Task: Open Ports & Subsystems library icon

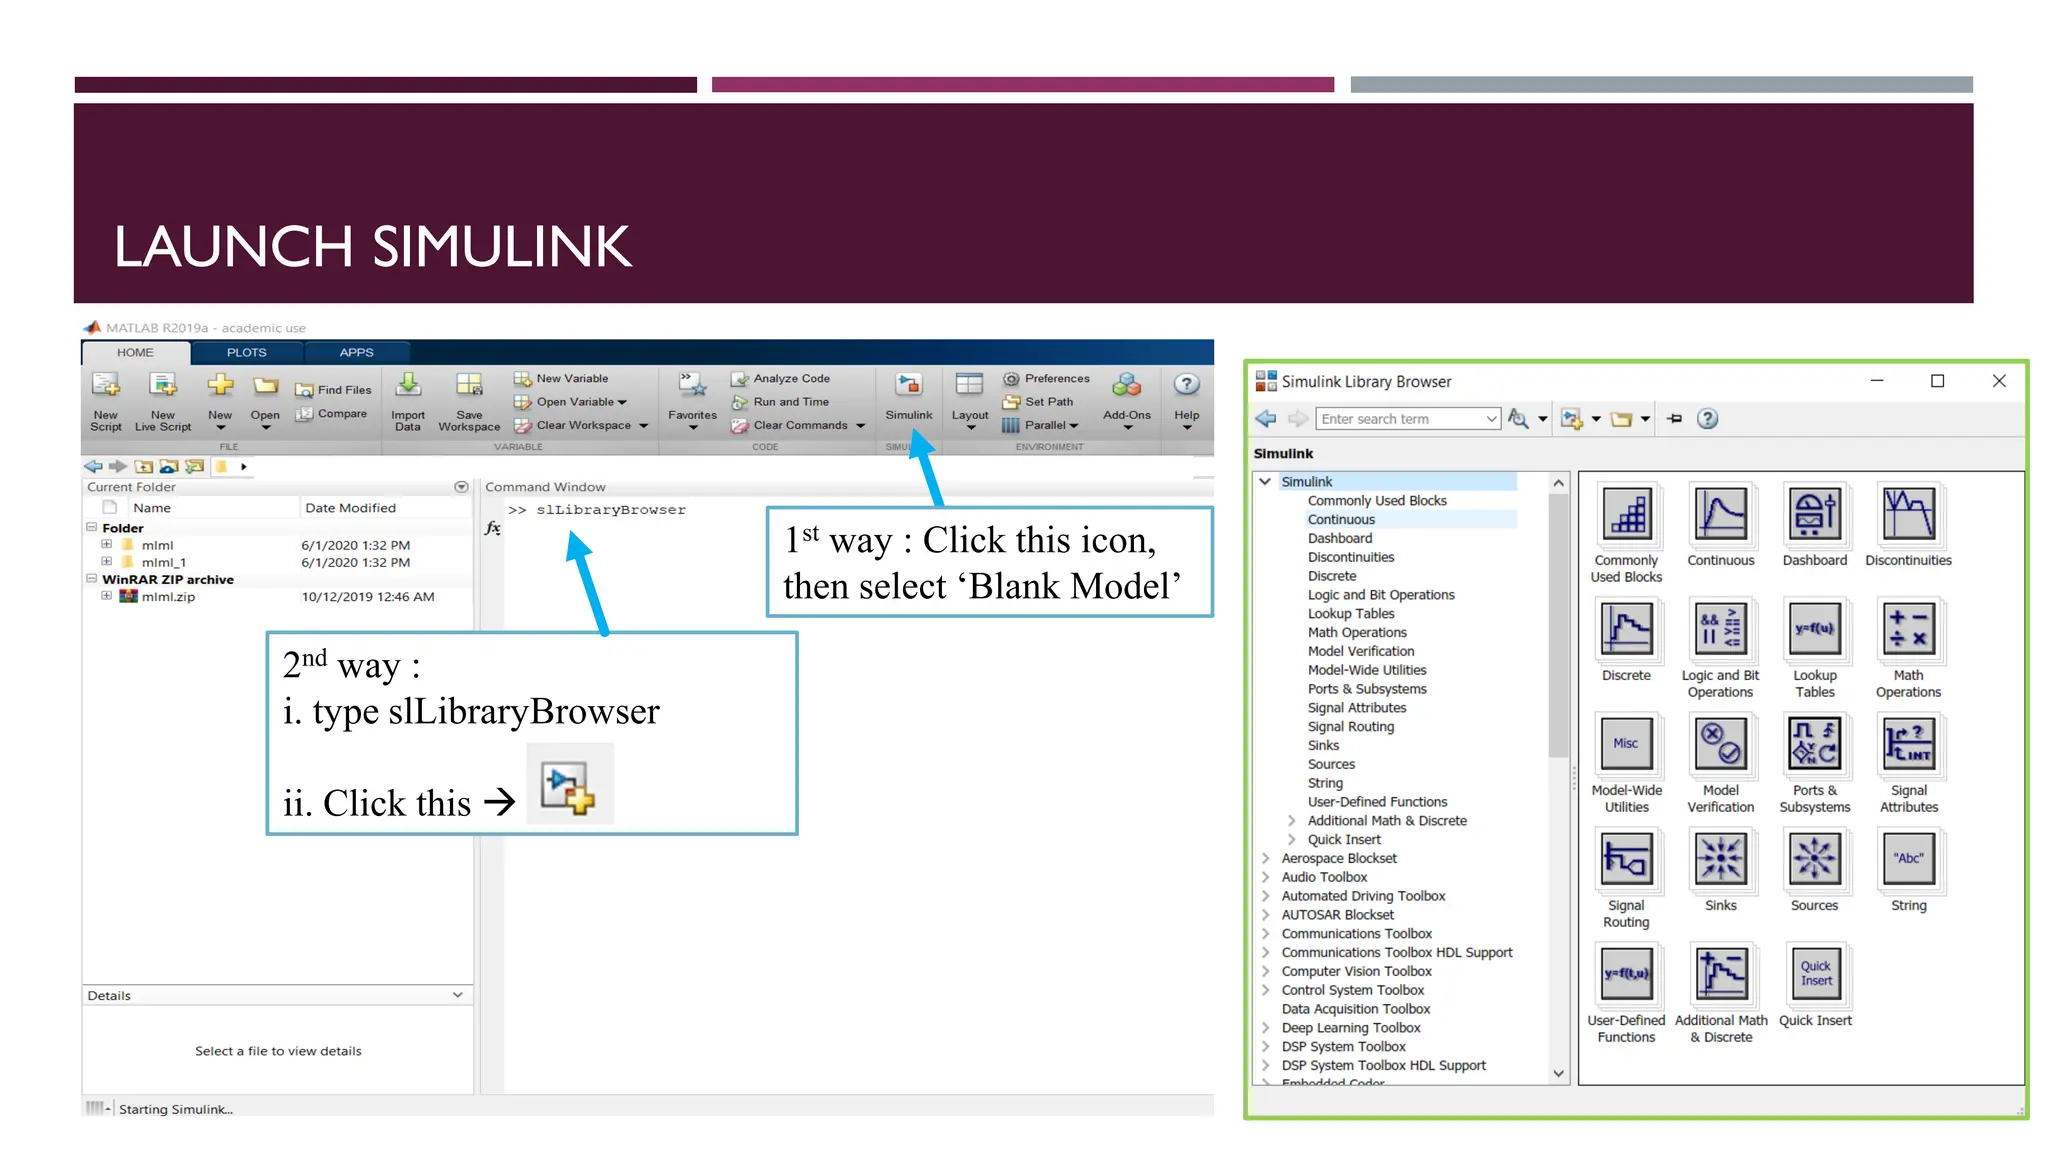Action: [x=1814, y=744]
